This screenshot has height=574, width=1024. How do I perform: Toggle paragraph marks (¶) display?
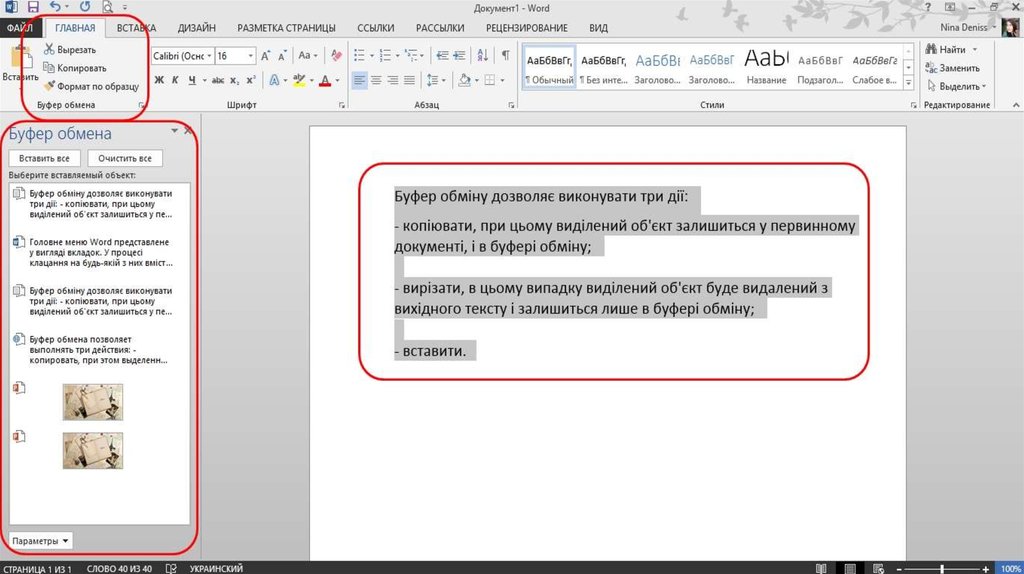[505, 56]
